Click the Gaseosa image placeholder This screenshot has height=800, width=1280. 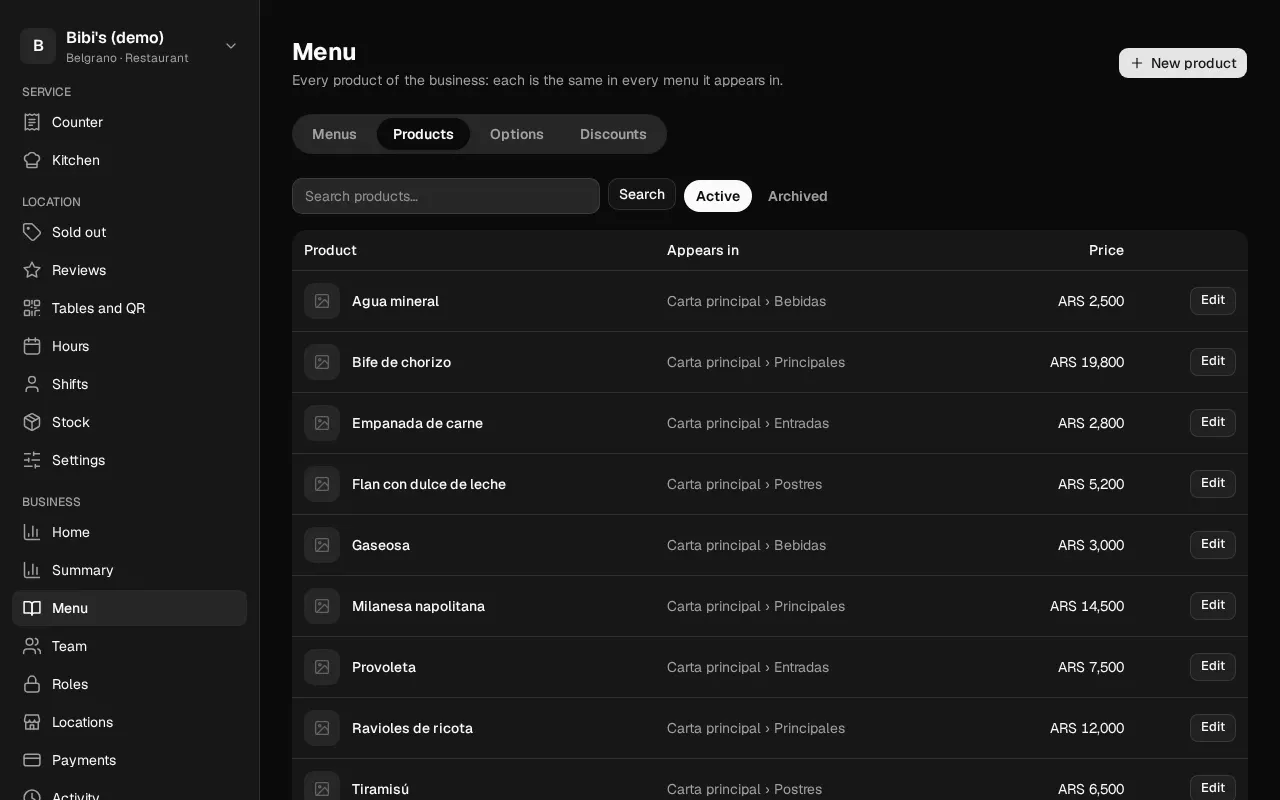(x=322, y=545)
